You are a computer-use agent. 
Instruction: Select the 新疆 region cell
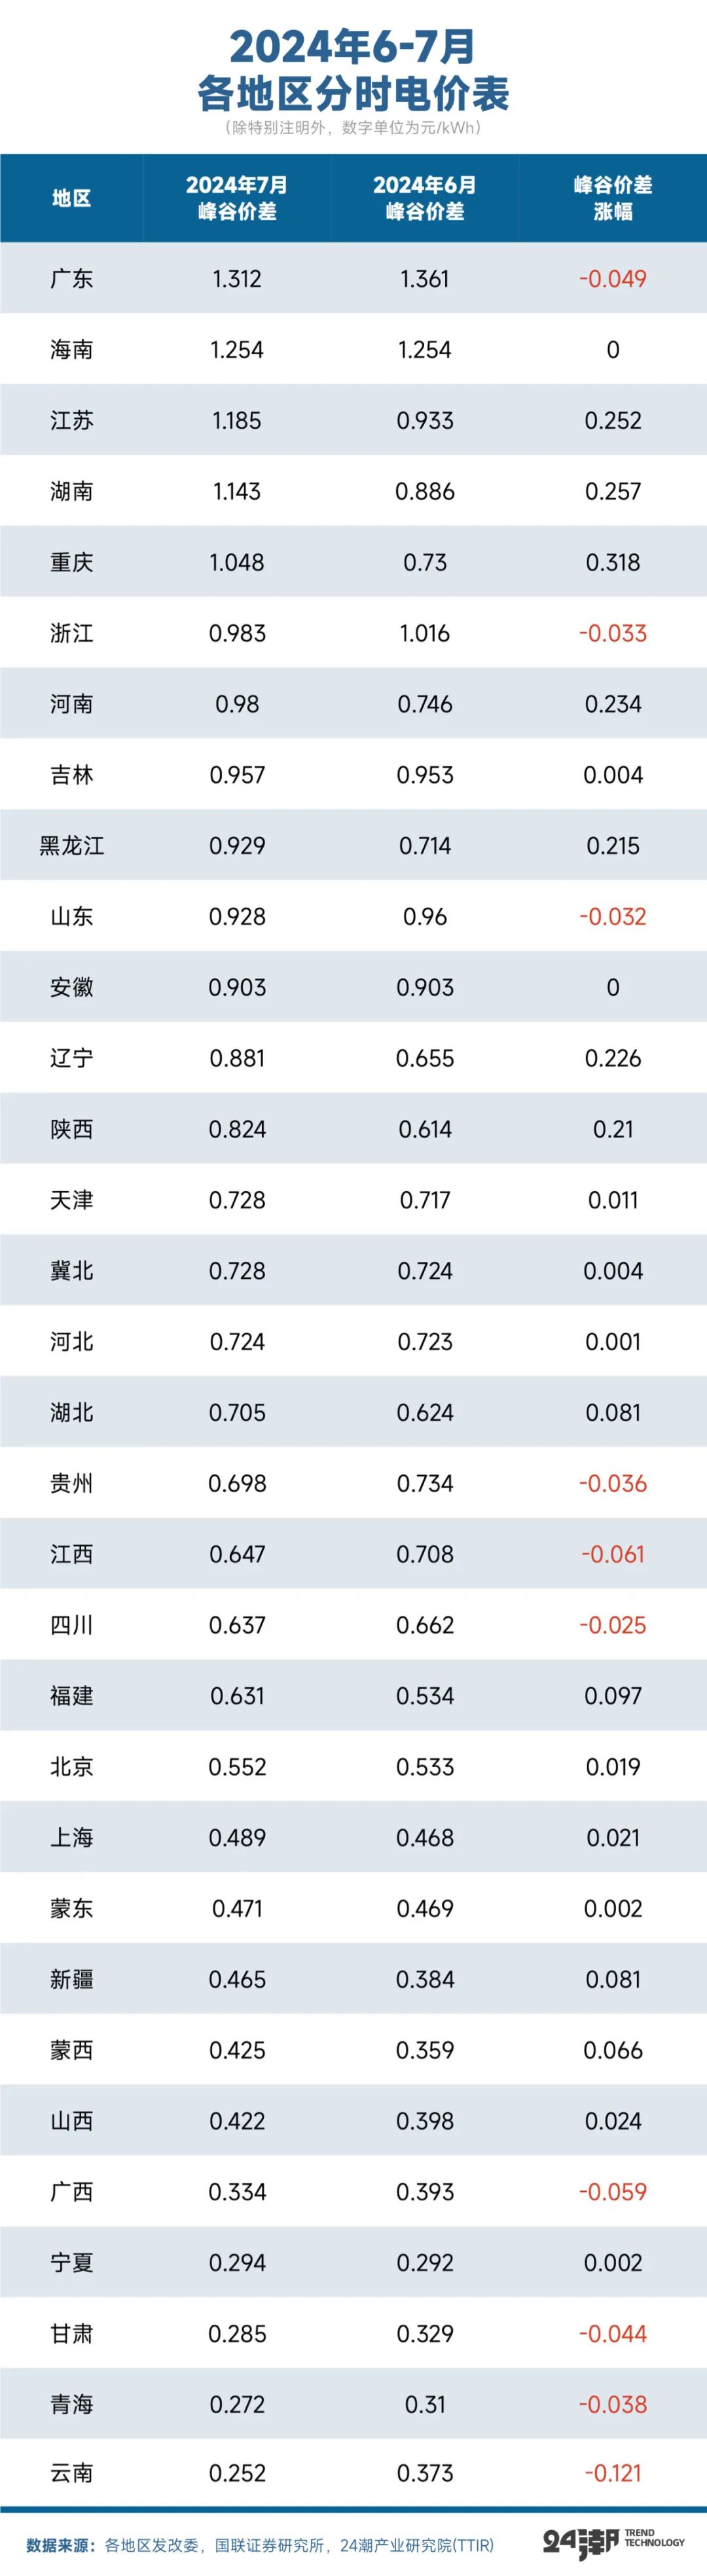coord(71,1979)
